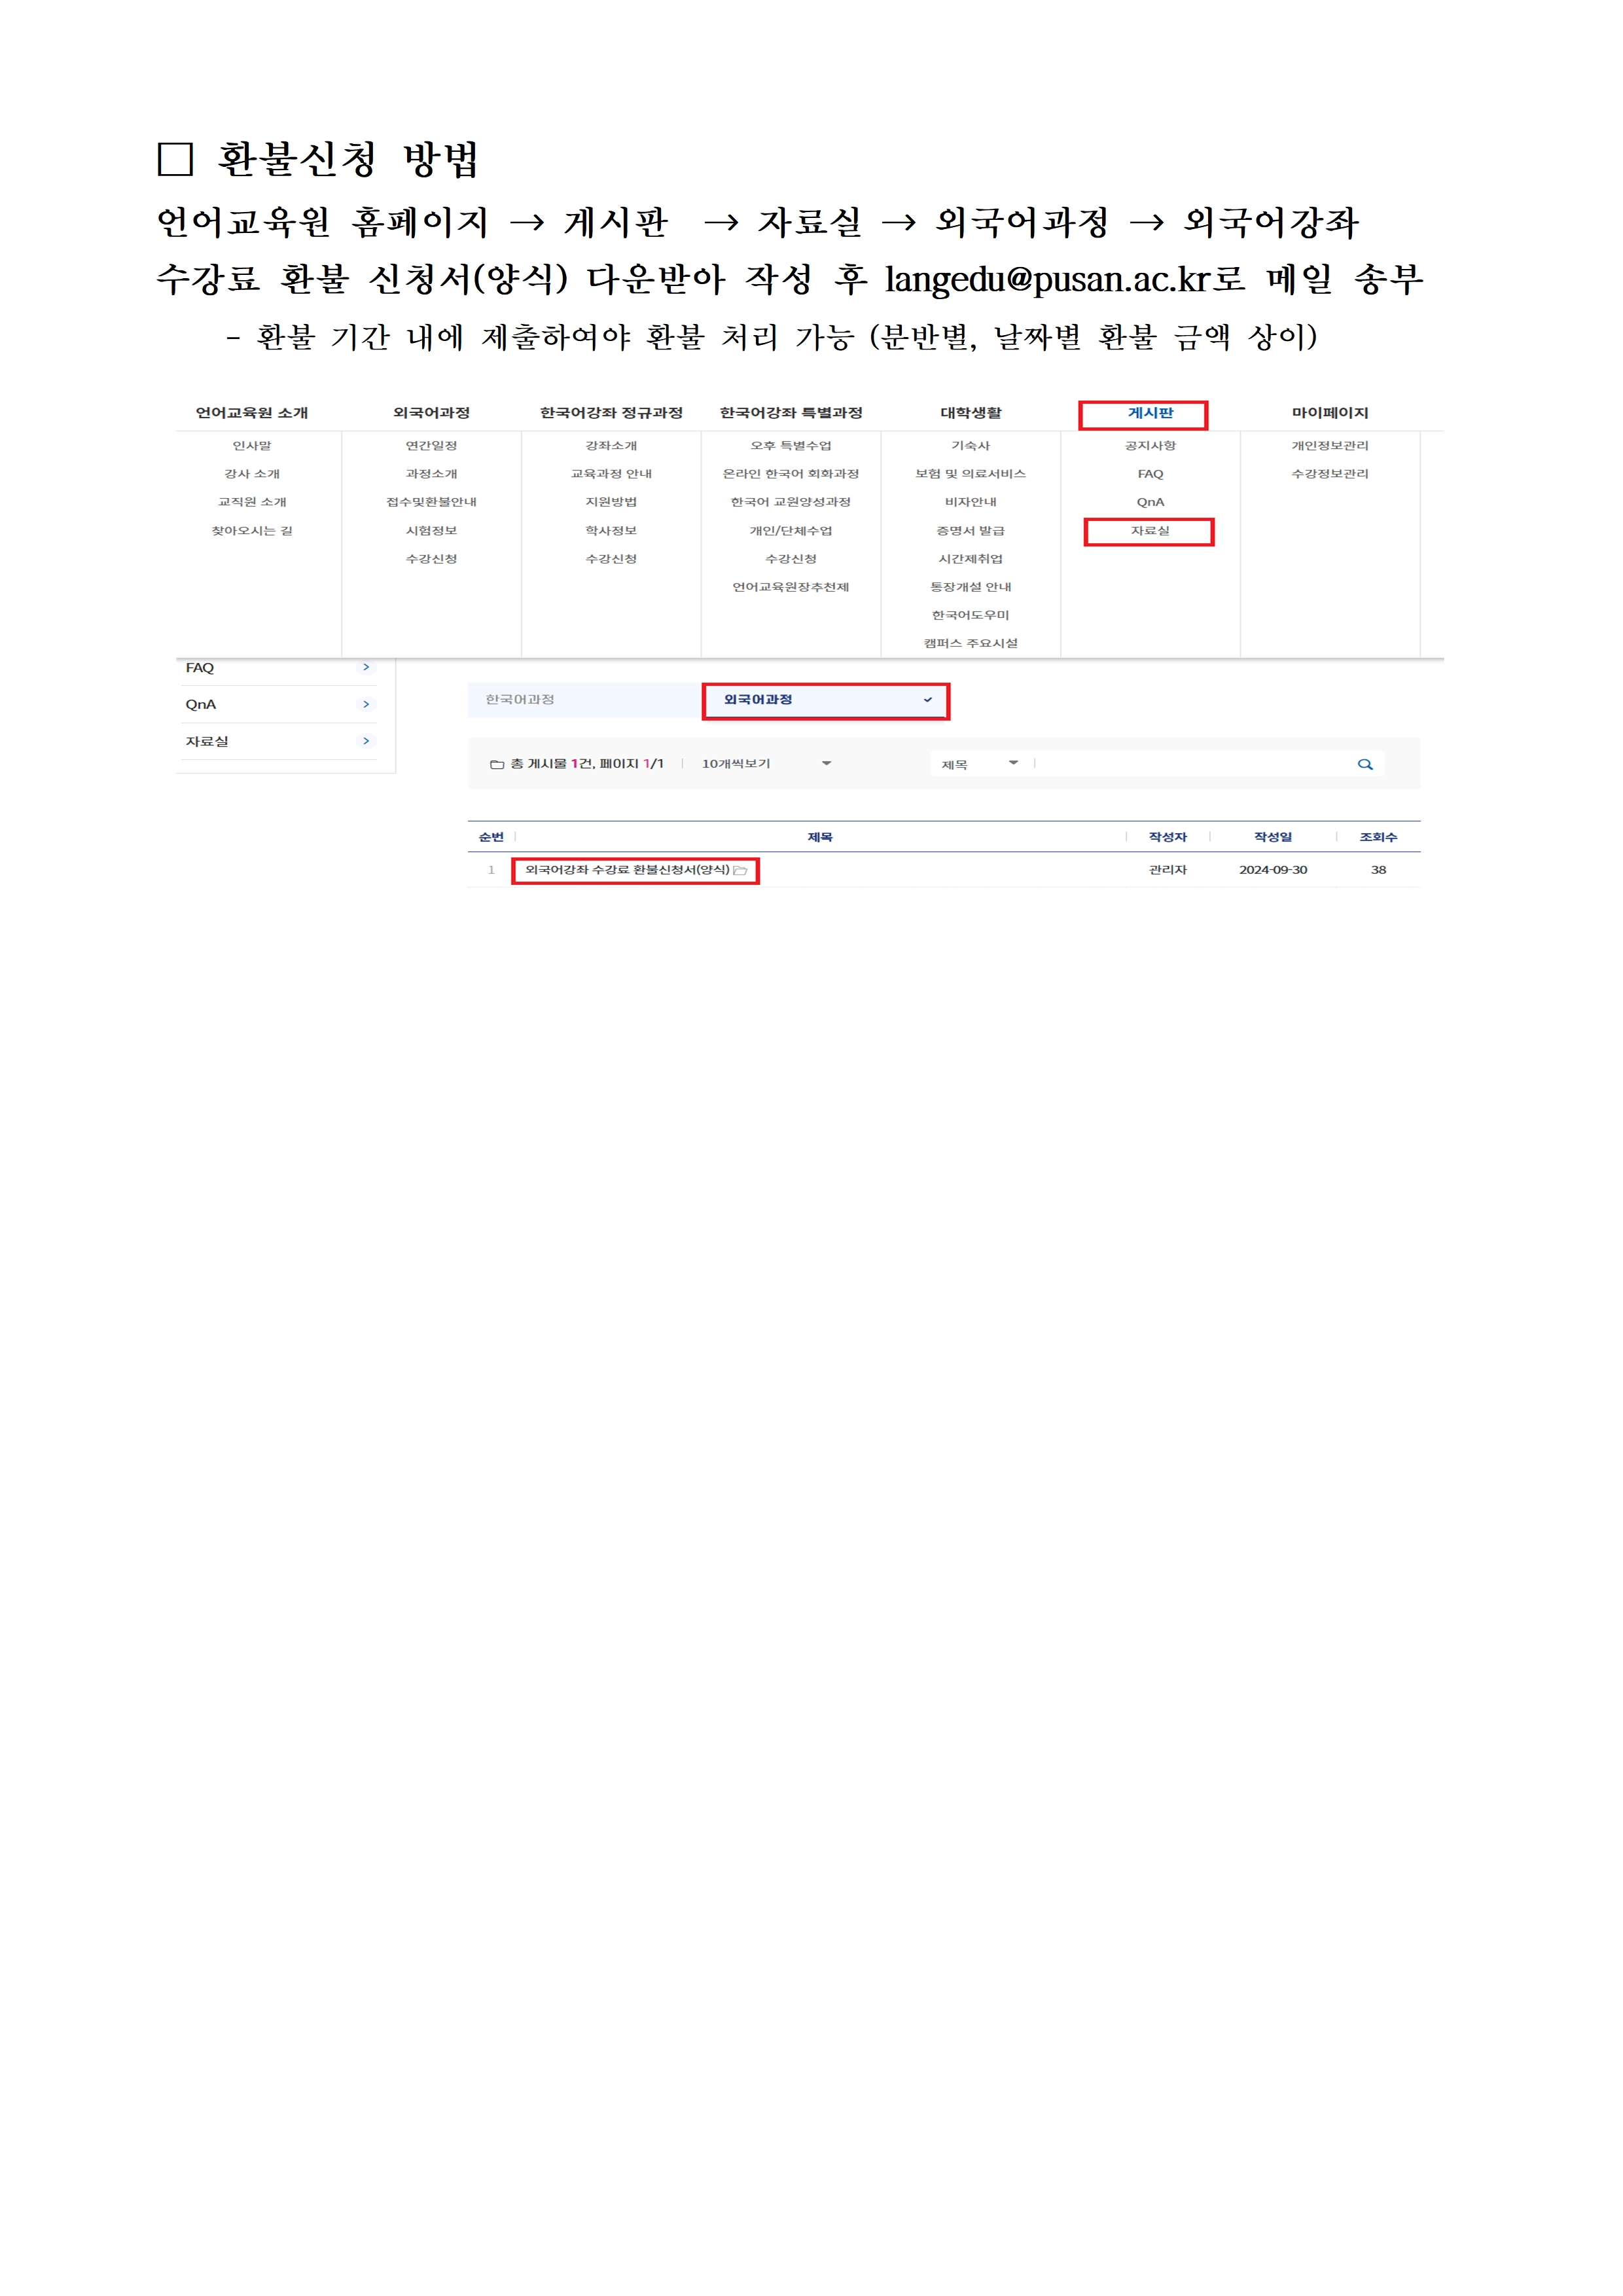This screenshot has height=2296, width=1623.
Task: Click the magnifier search icon
Action: click(x=1364, y=764)
